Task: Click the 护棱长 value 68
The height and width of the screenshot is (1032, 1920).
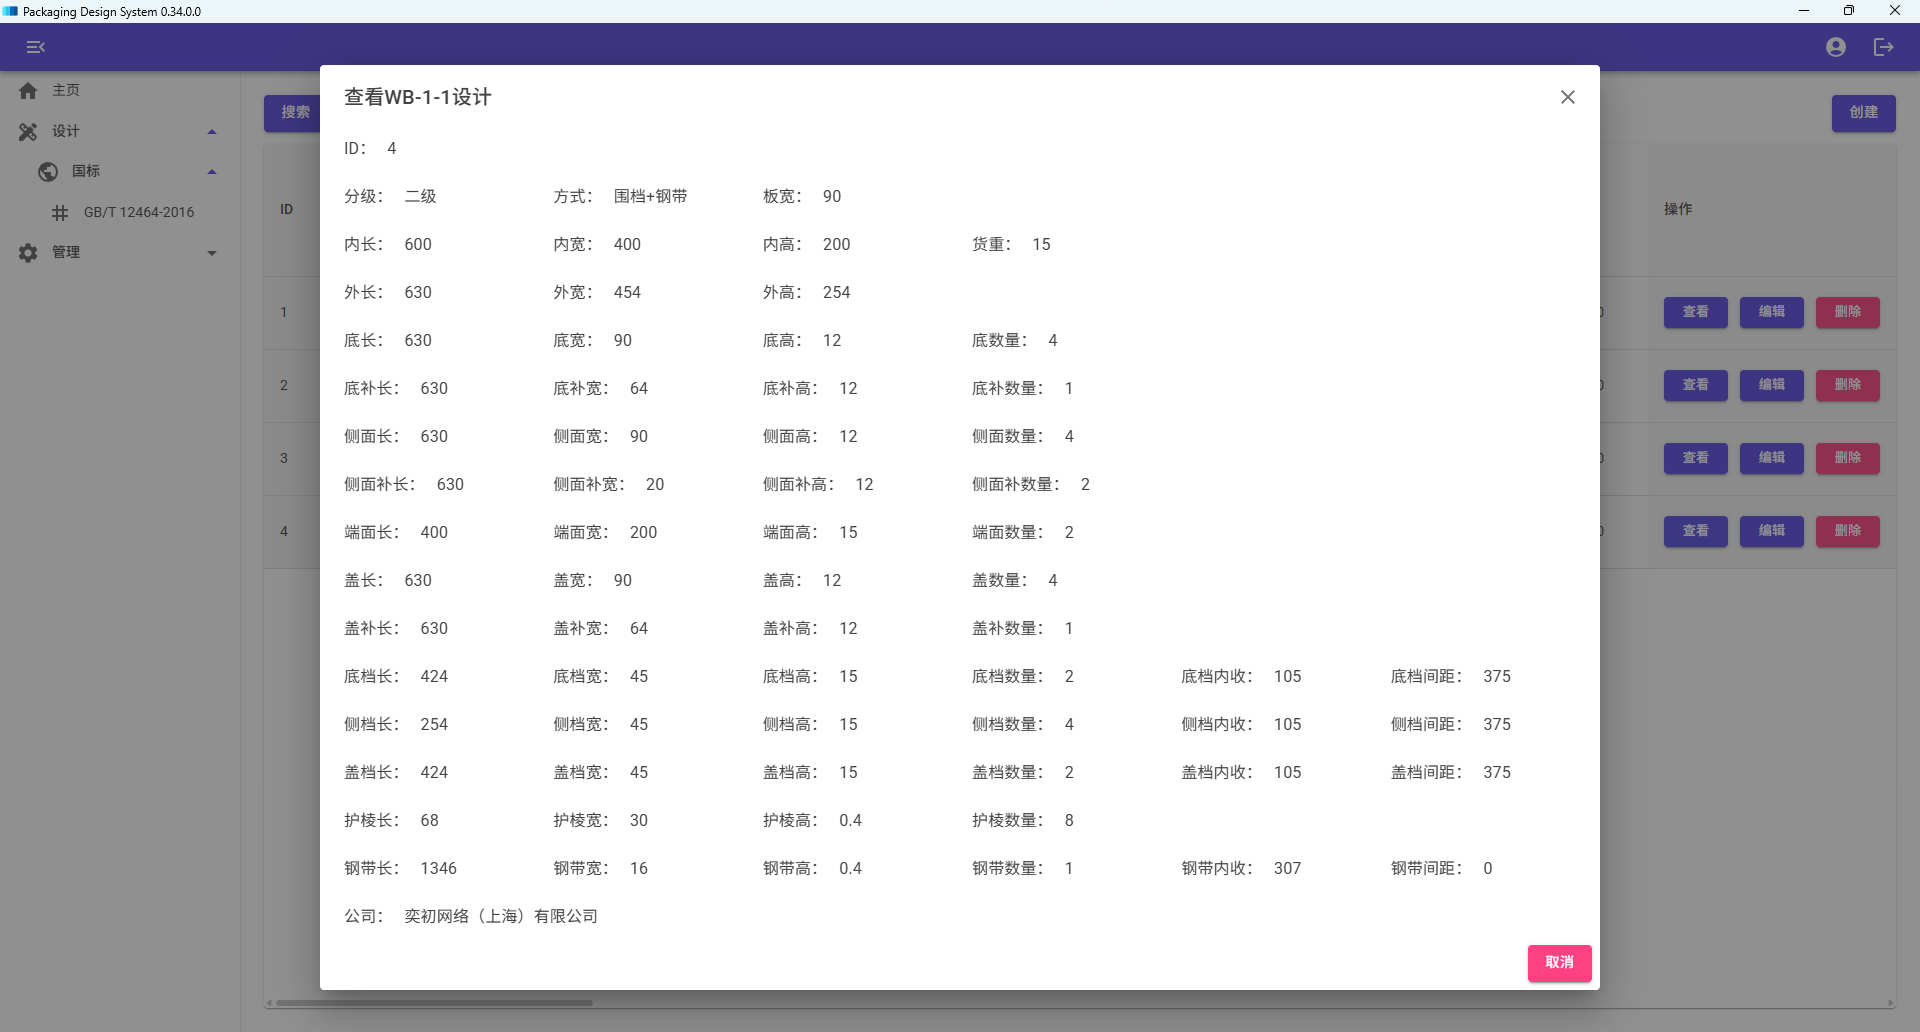Action: pos(430,820)
